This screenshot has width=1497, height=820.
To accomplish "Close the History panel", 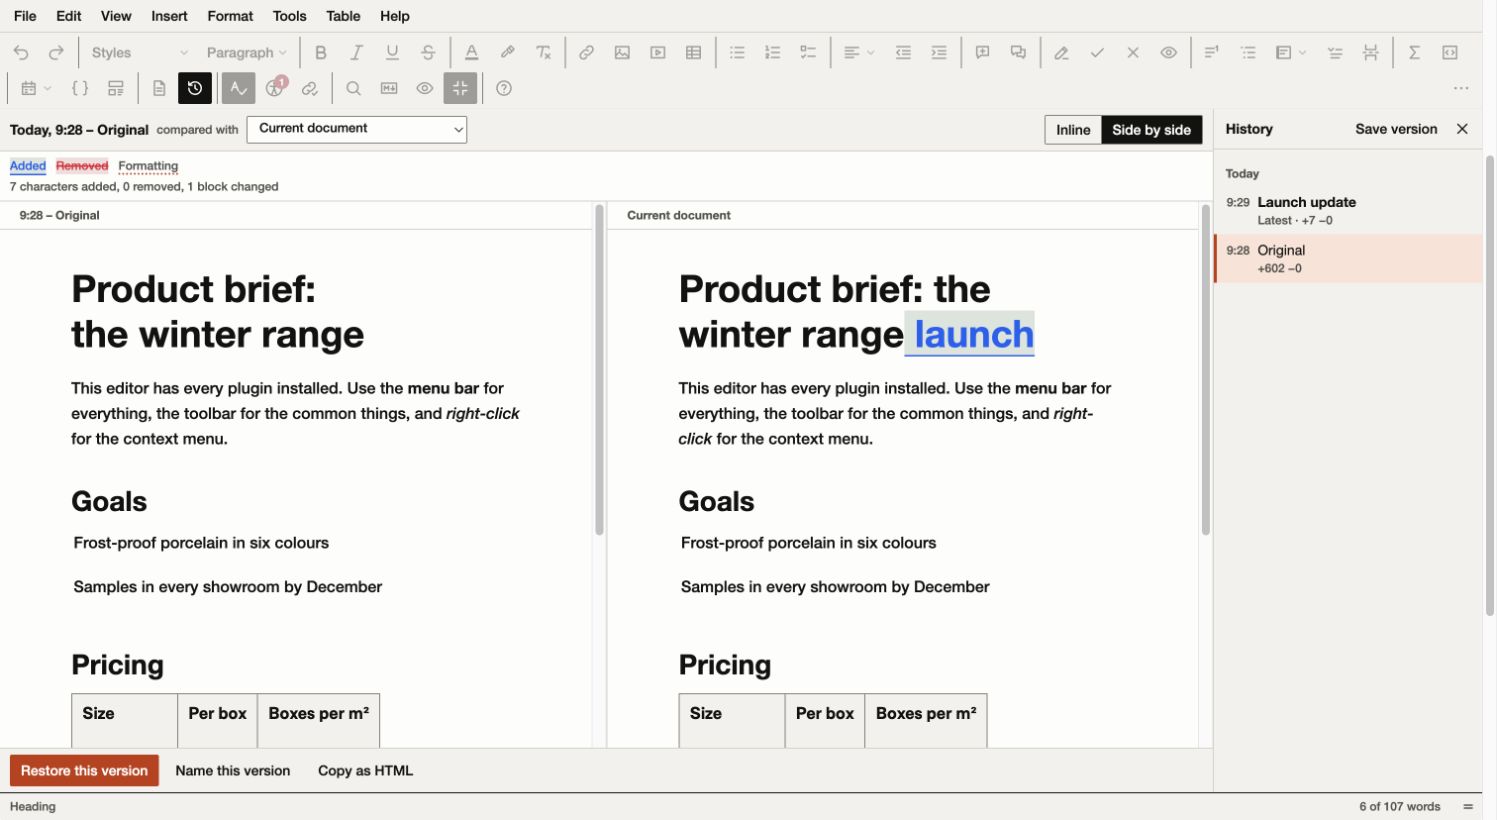I will coord(1462,129).
